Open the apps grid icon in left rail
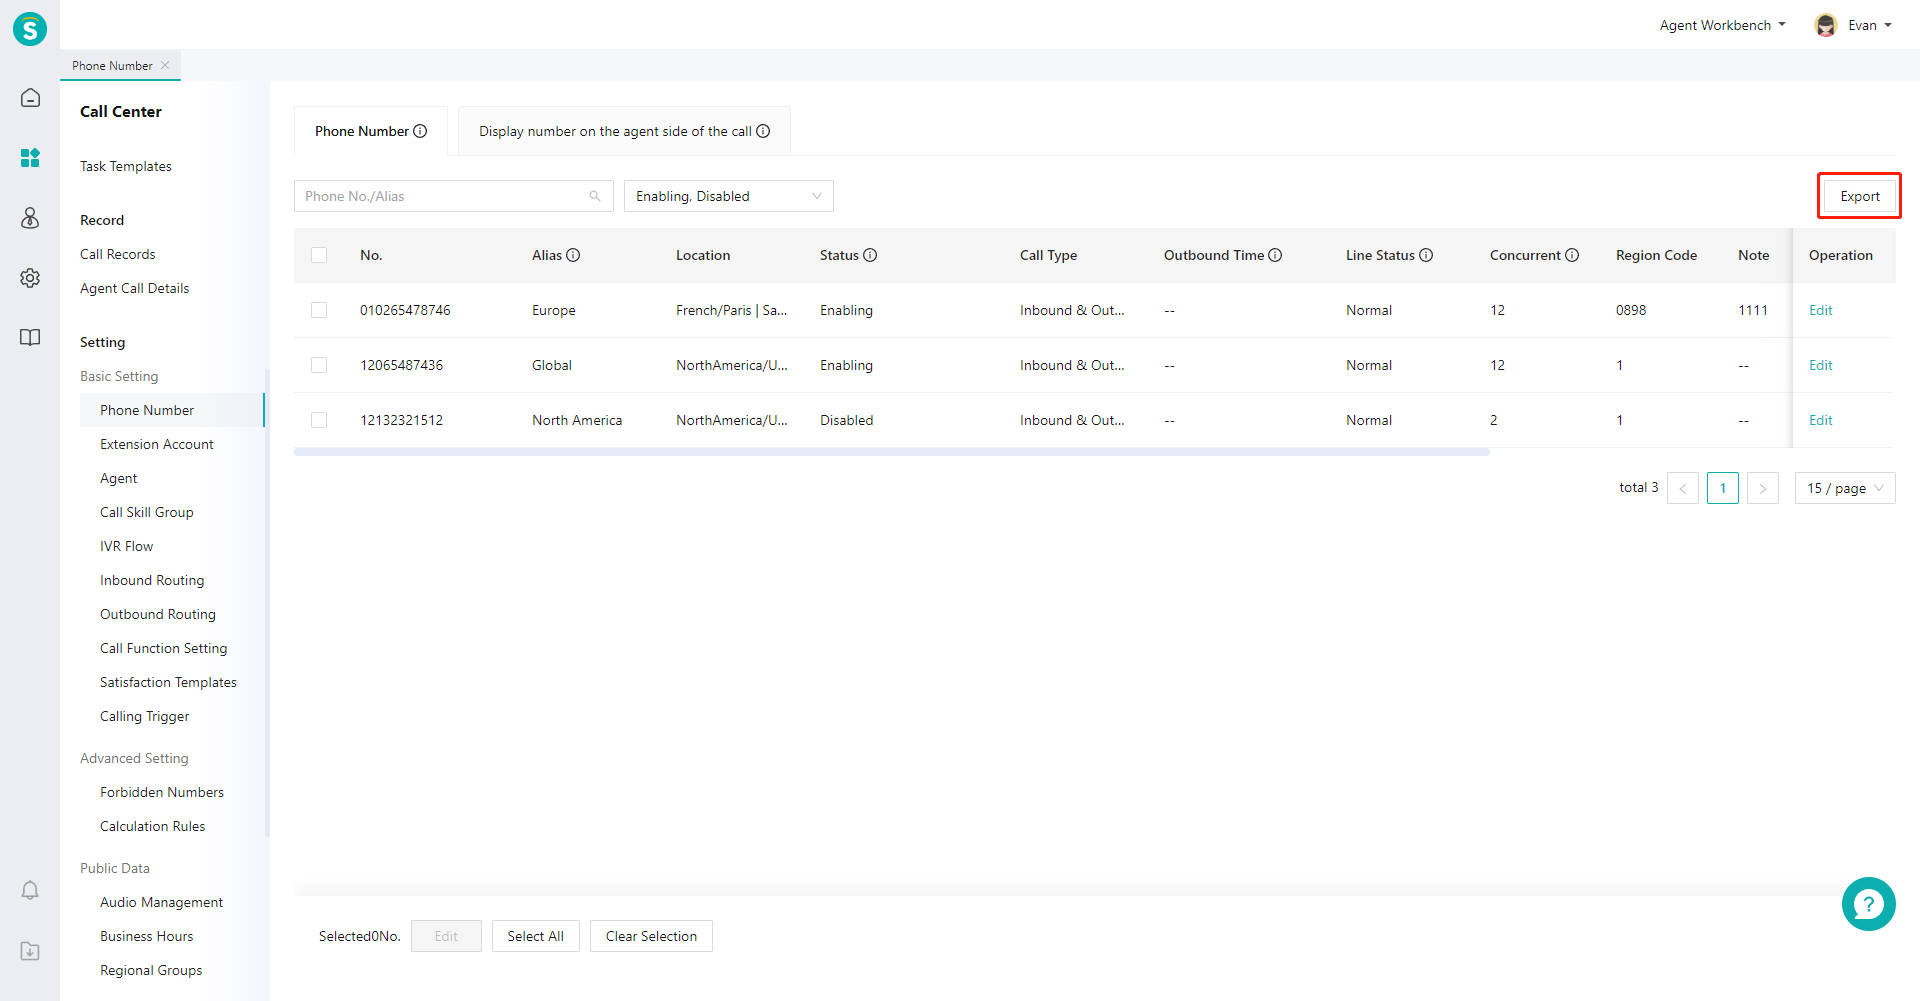This screenshot has height=1001, width=1920. (30, 158)
